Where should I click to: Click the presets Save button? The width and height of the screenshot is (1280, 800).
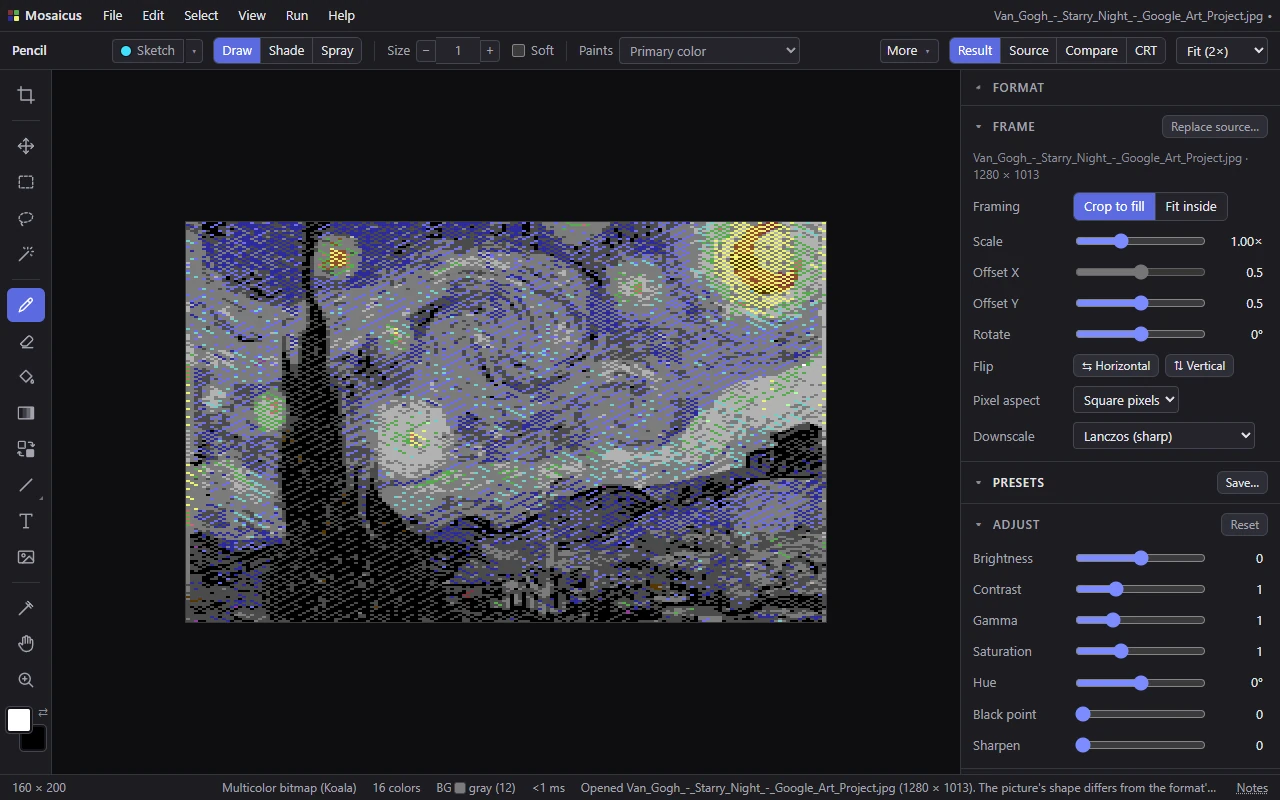pyautogui.click(x=1242, y=483)
